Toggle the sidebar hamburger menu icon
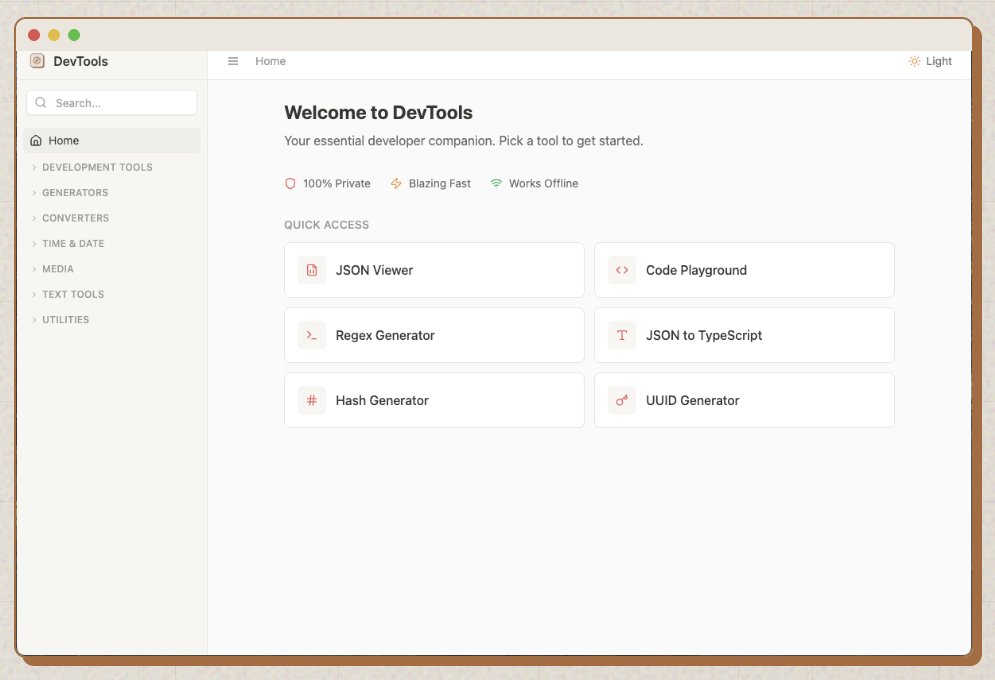The image size is (995, 680). tap(233, 61)
